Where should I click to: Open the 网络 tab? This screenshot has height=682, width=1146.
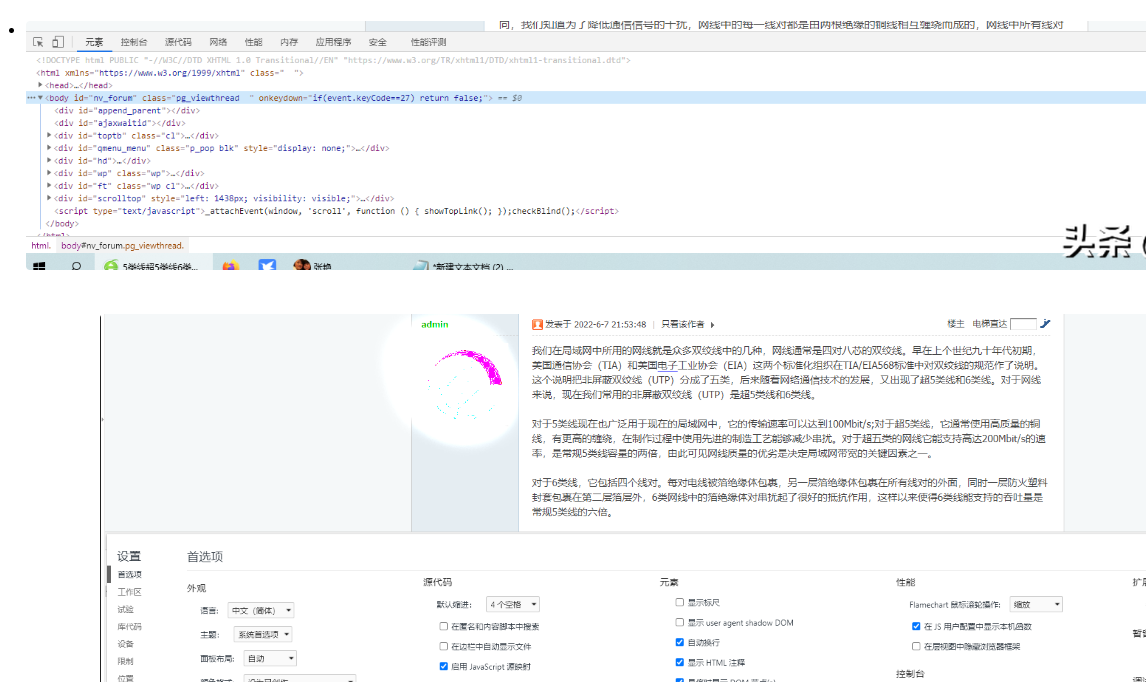coord(218,42)
